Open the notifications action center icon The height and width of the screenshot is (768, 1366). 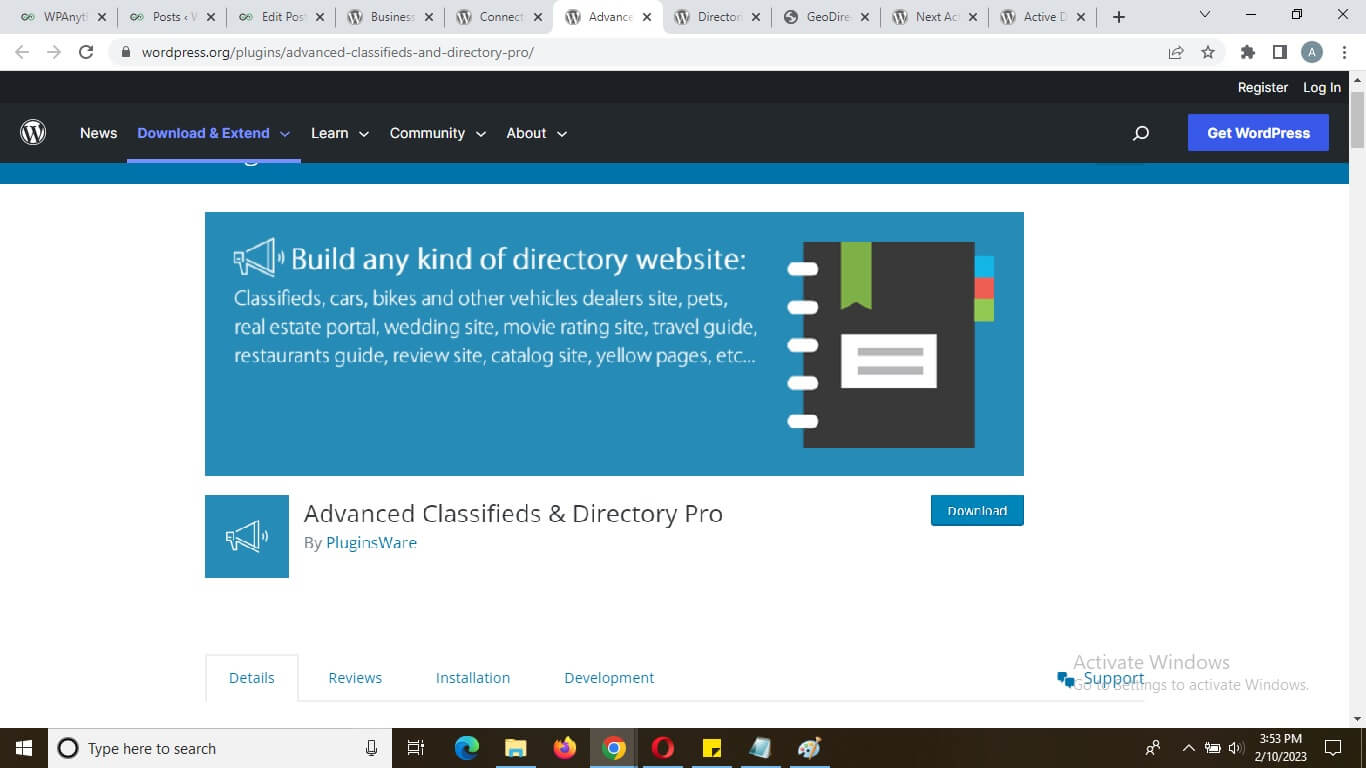[x=1333, y=748]
